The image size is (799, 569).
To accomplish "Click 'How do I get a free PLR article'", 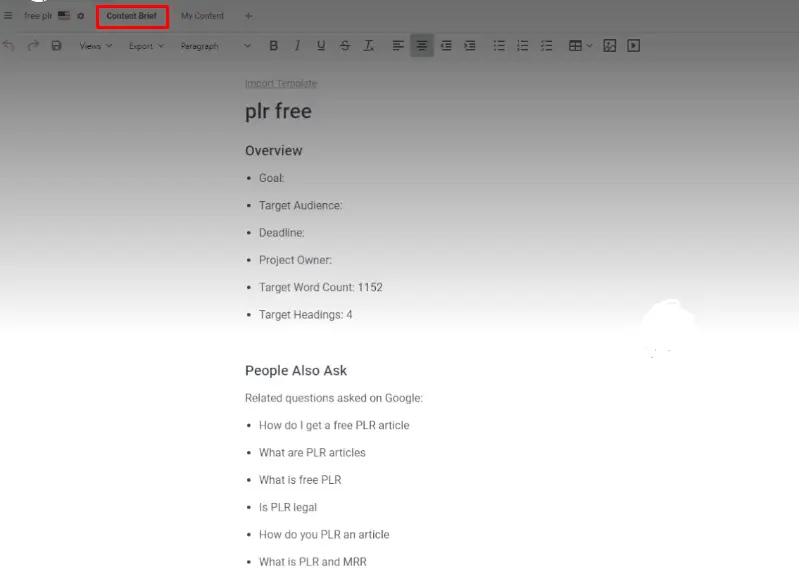I will pyautogui.click(x=334, y=425).
